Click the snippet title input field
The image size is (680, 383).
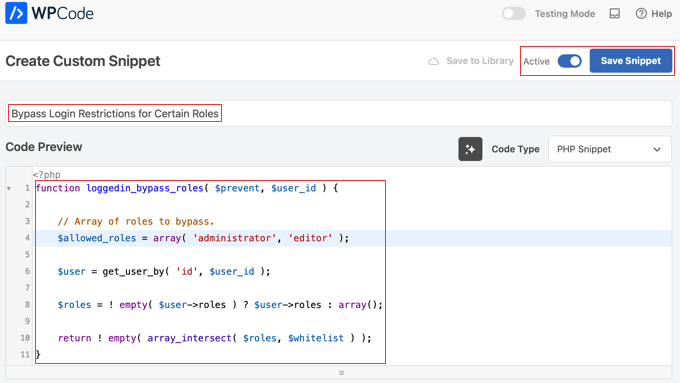click(339, 114)
